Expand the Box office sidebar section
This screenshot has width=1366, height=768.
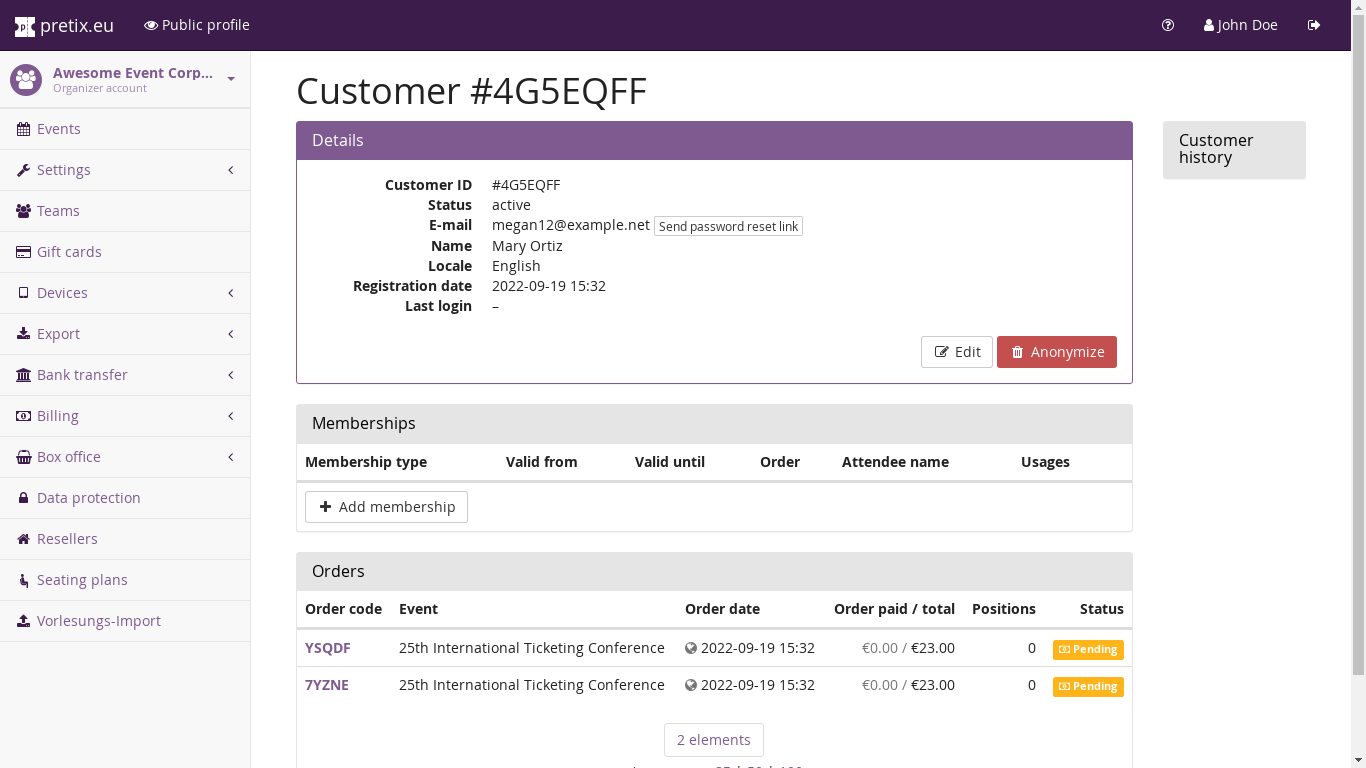(x=125, y=457)
